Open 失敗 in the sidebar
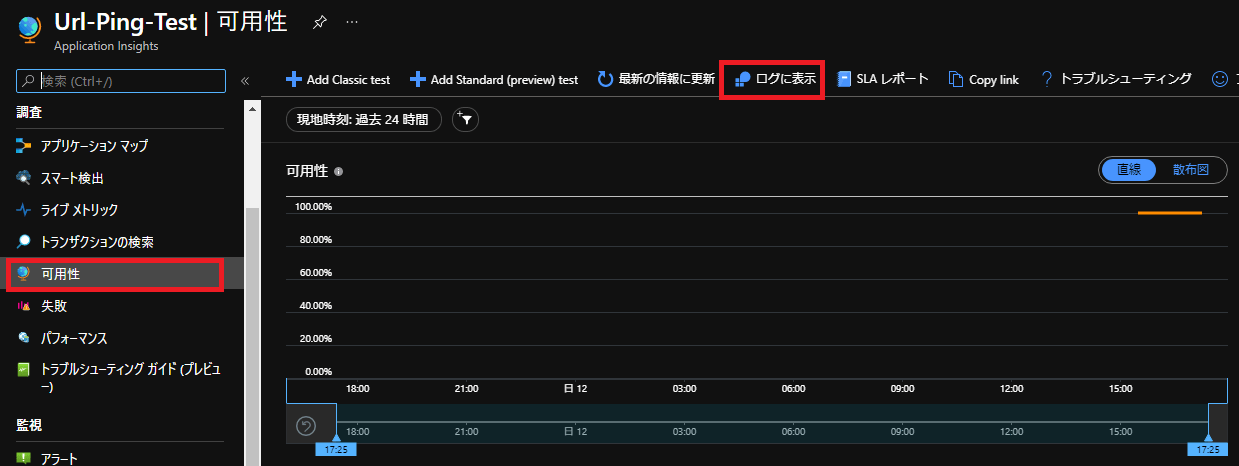The width and height of the screenshot is (1239, 466). pos(54,306)
